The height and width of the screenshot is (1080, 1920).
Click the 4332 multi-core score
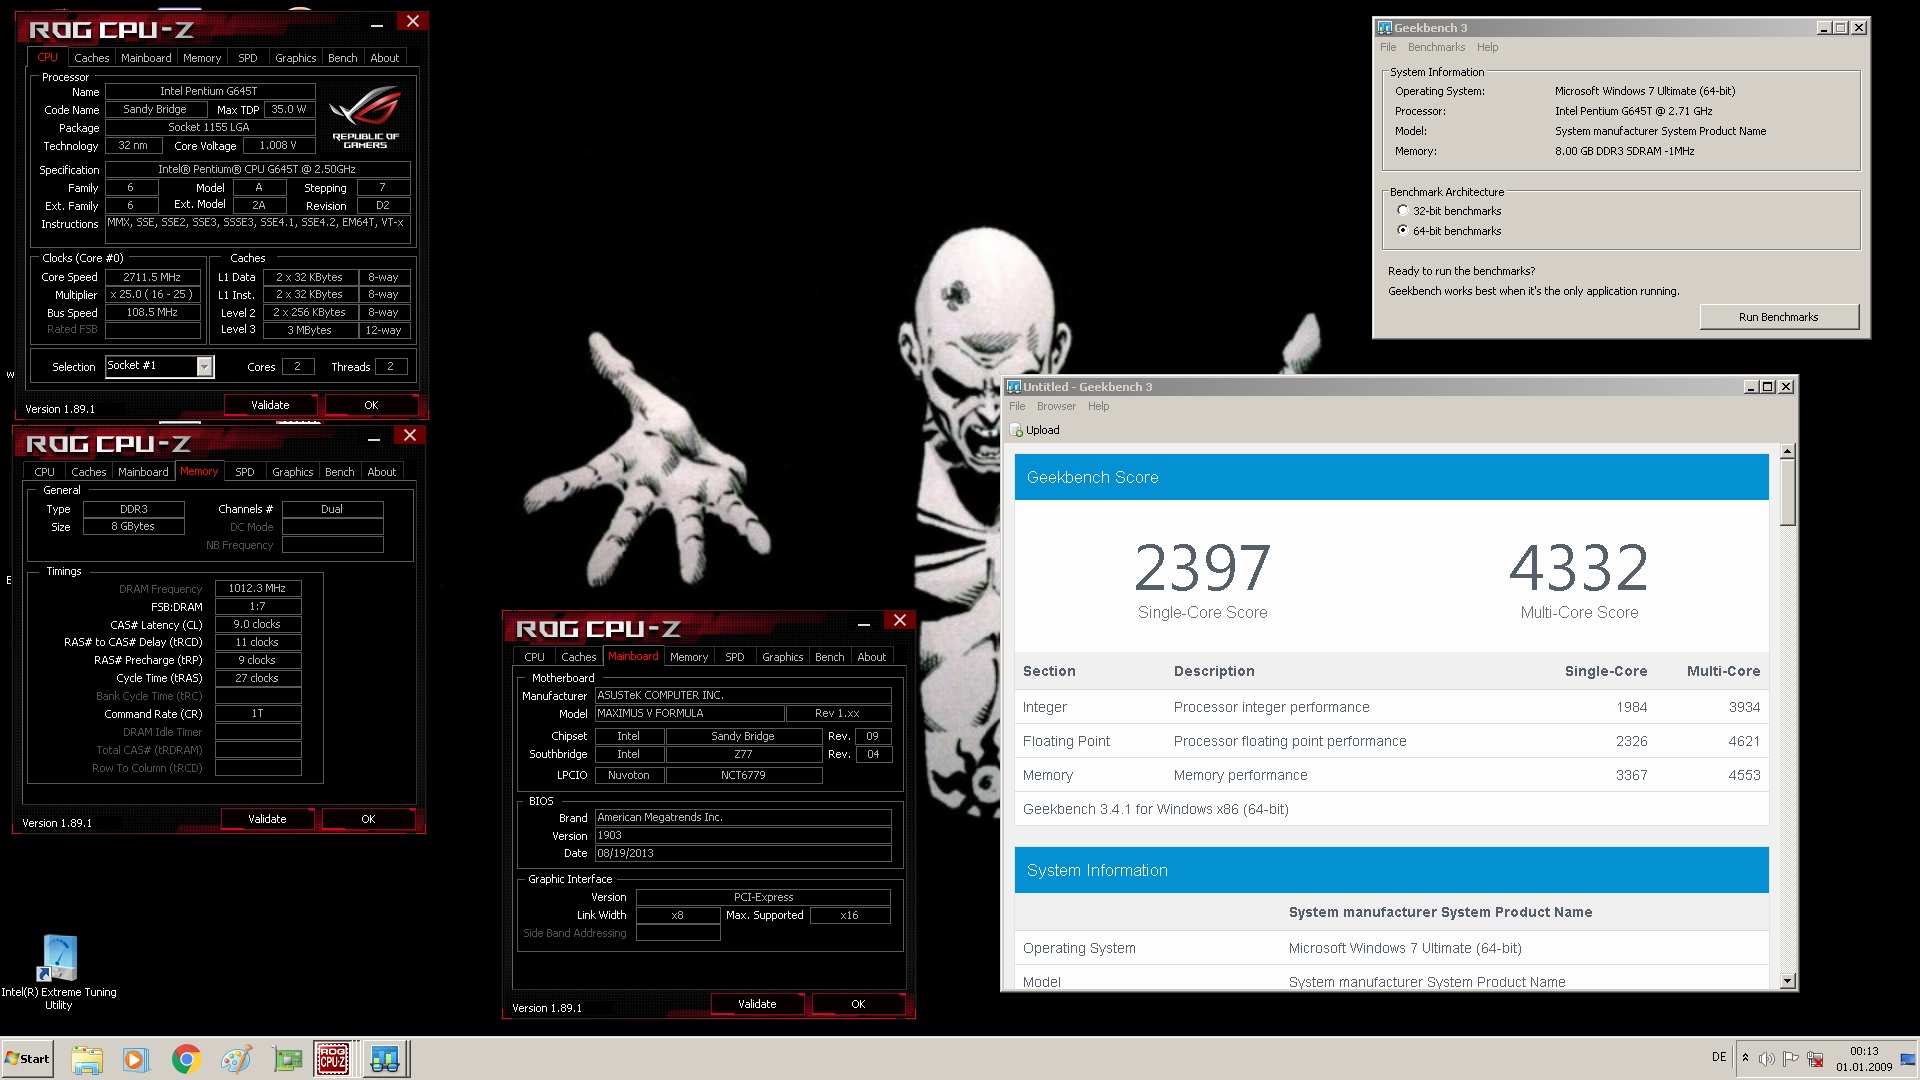pyautogui.click(x=1579, y=568)
